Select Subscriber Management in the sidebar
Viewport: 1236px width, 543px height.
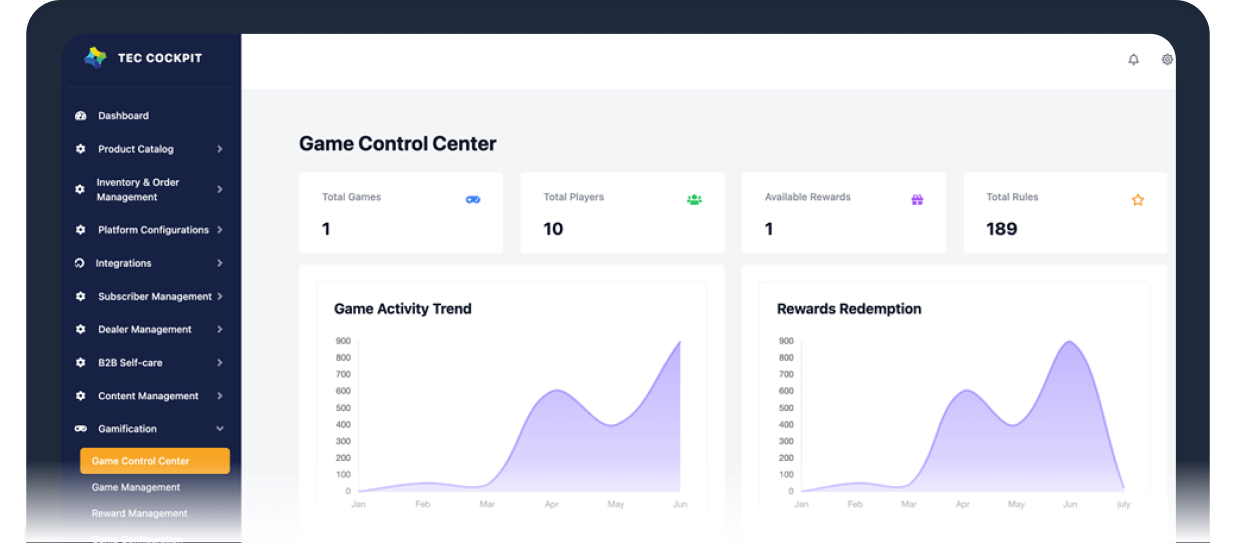[x=154, y=297]
